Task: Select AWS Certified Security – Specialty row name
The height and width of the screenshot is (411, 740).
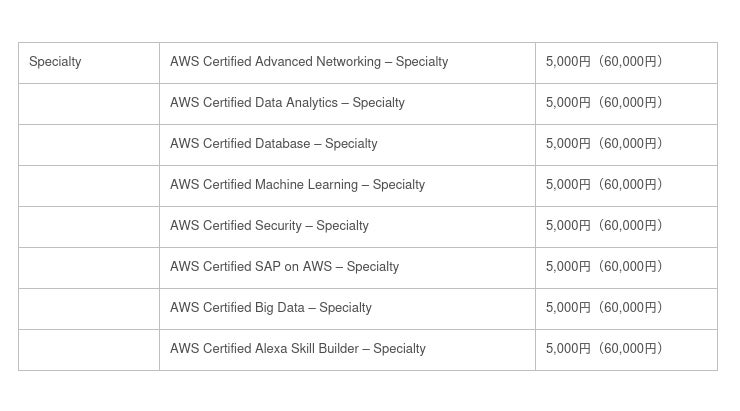Action: tap(269, 226)
